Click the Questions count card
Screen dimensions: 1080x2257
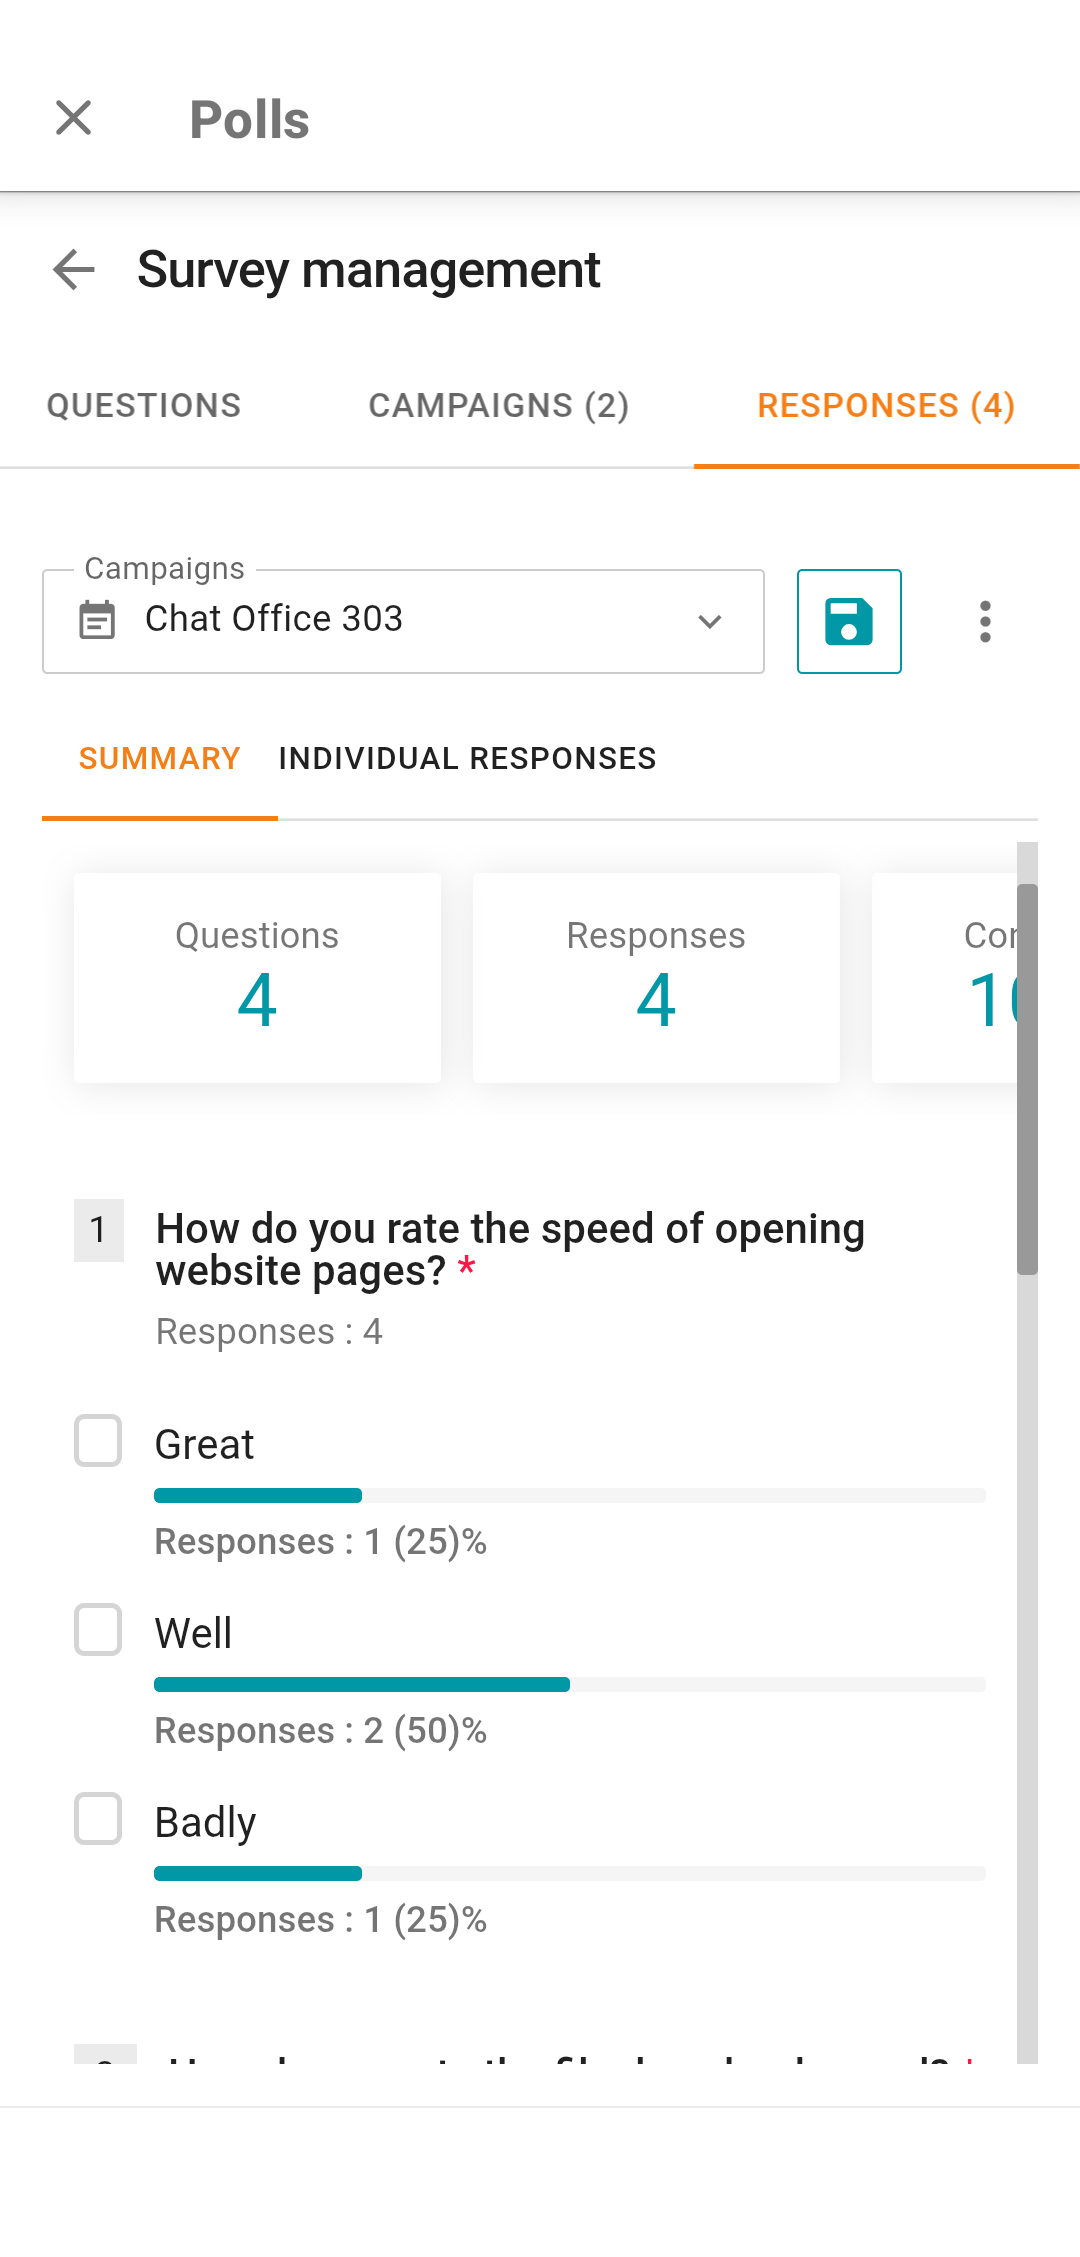click(257, 977)
